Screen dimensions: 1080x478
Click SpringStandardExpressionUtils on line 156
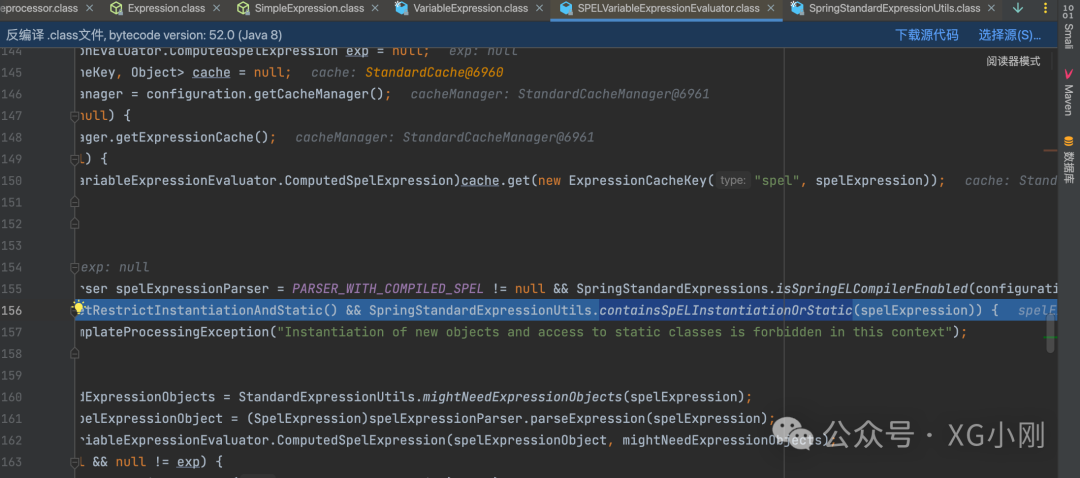480,310
